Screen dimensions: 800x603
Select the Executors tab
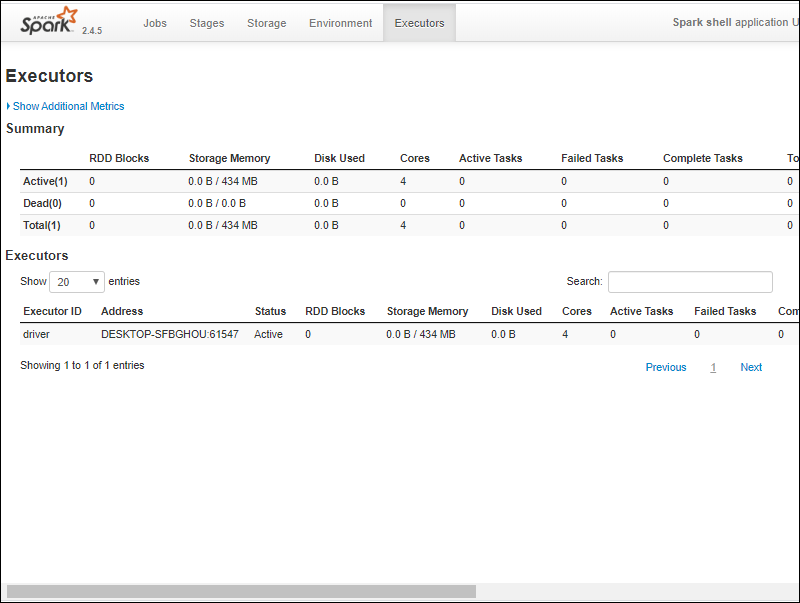(419, 23)
